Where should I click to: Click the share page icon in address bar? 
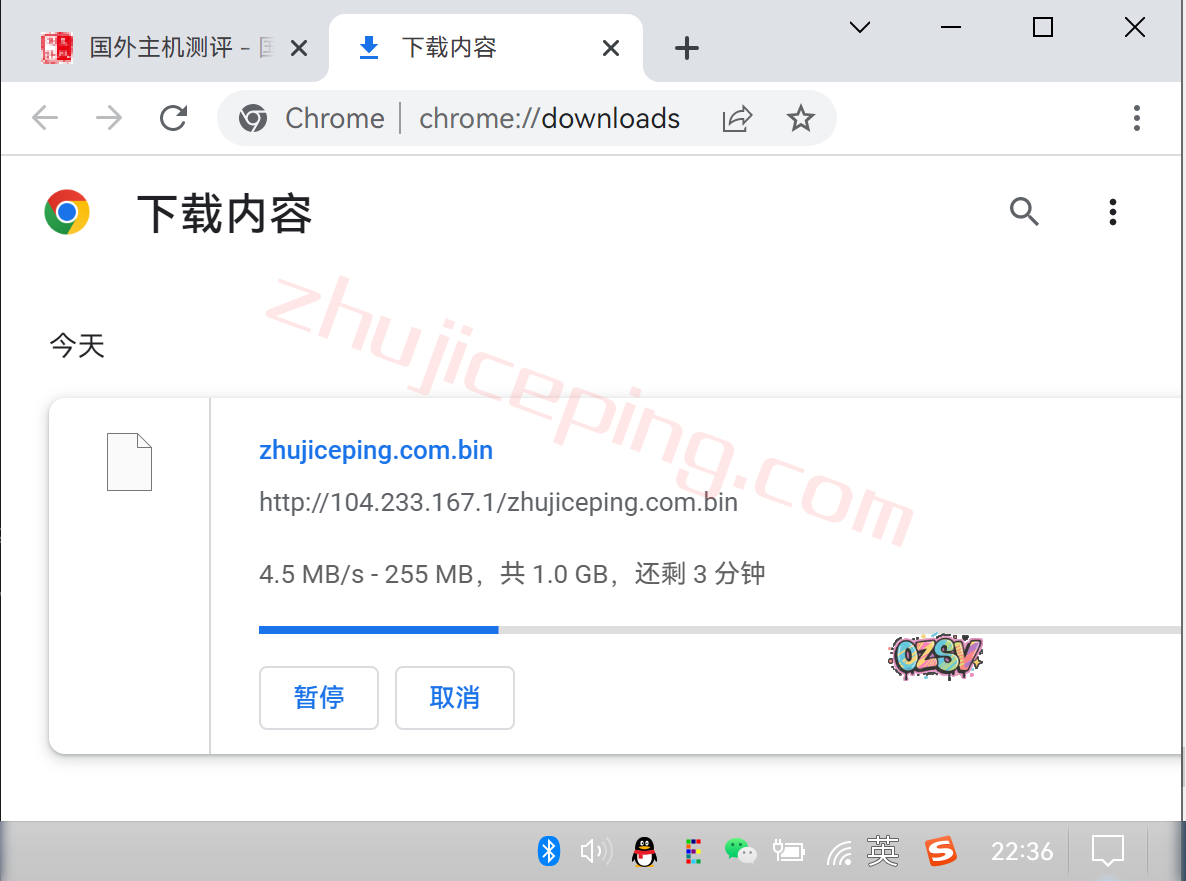click(x=737, y=119)
